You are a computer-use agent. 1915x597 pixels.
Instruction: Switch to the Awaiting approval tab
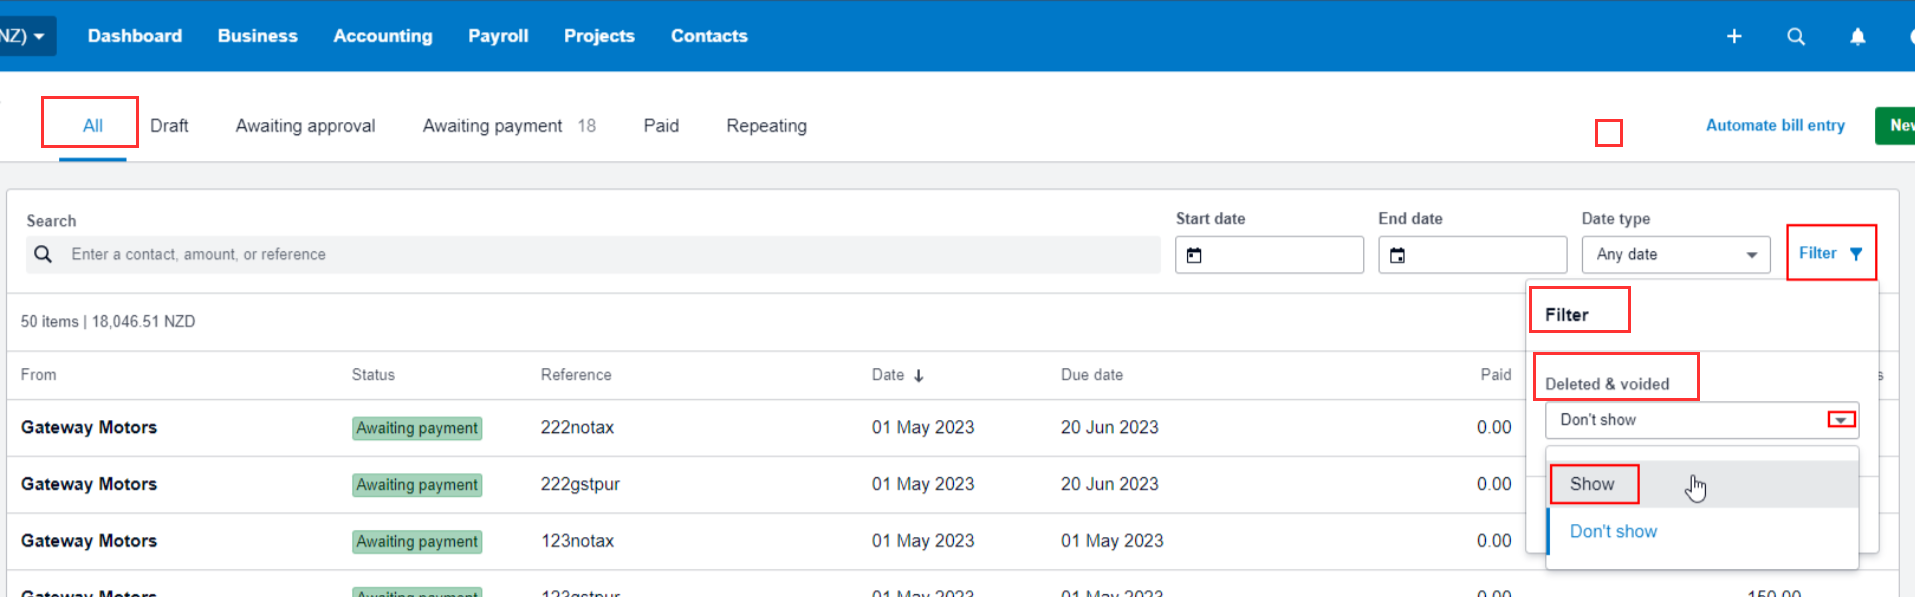coord(305,126)
